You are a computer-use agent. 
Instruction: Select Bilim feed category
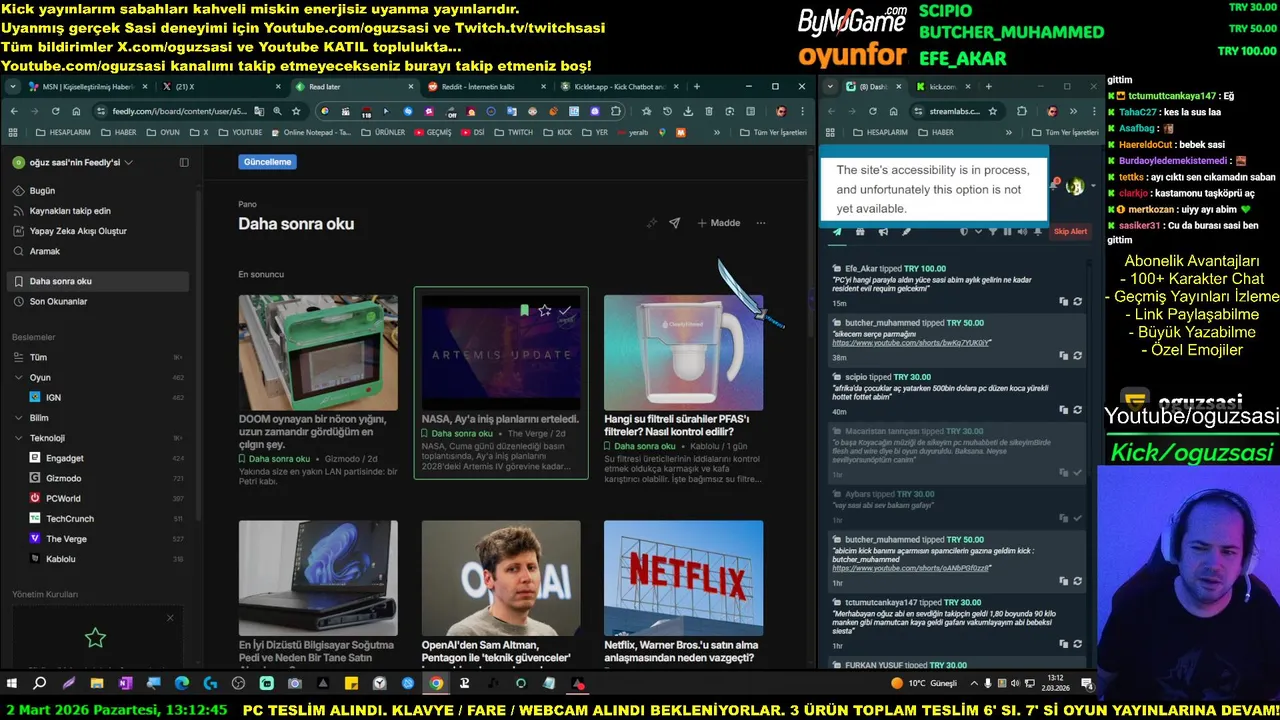click(39, 418)
